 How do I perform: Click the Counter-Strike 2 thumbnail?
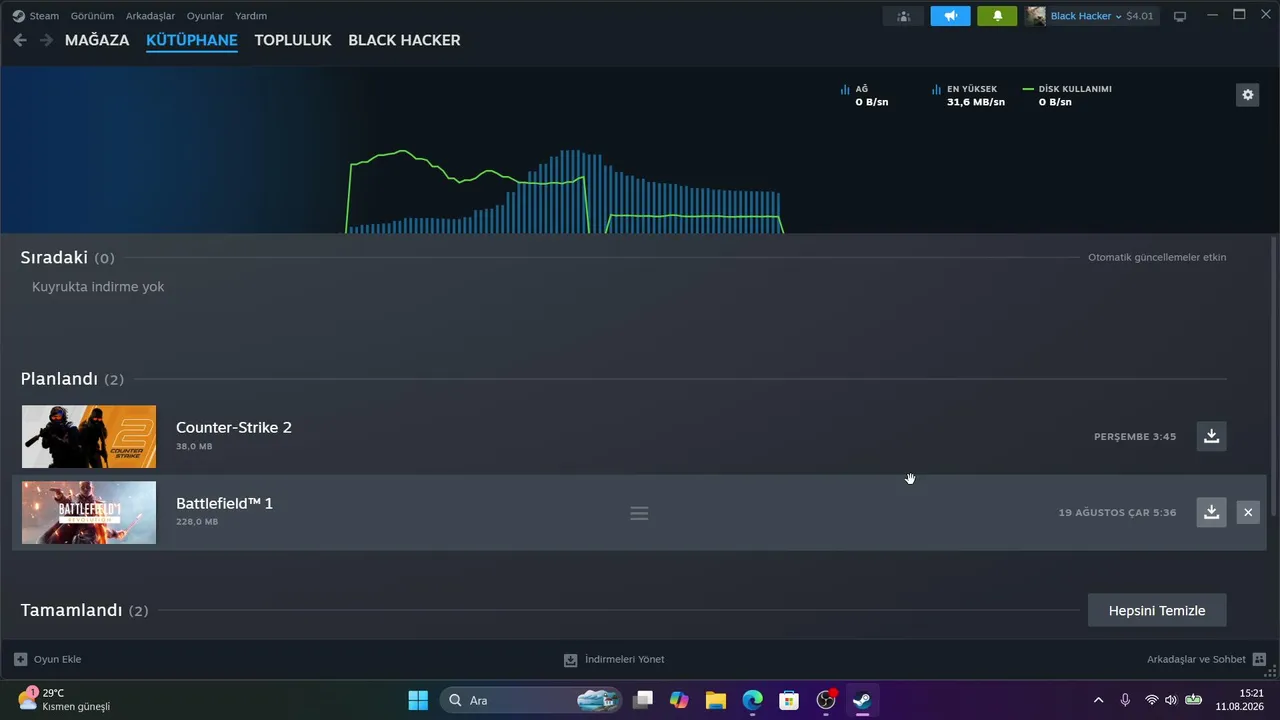coord(89,436)
